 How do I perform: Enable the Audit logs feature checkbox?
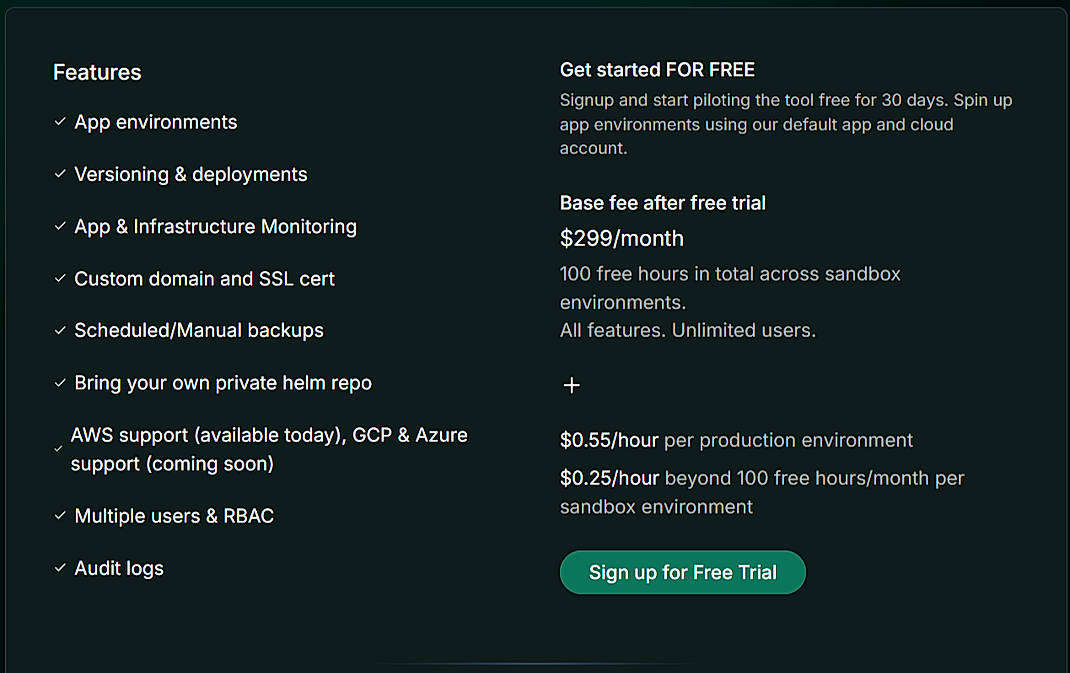(x=59, y=568)
